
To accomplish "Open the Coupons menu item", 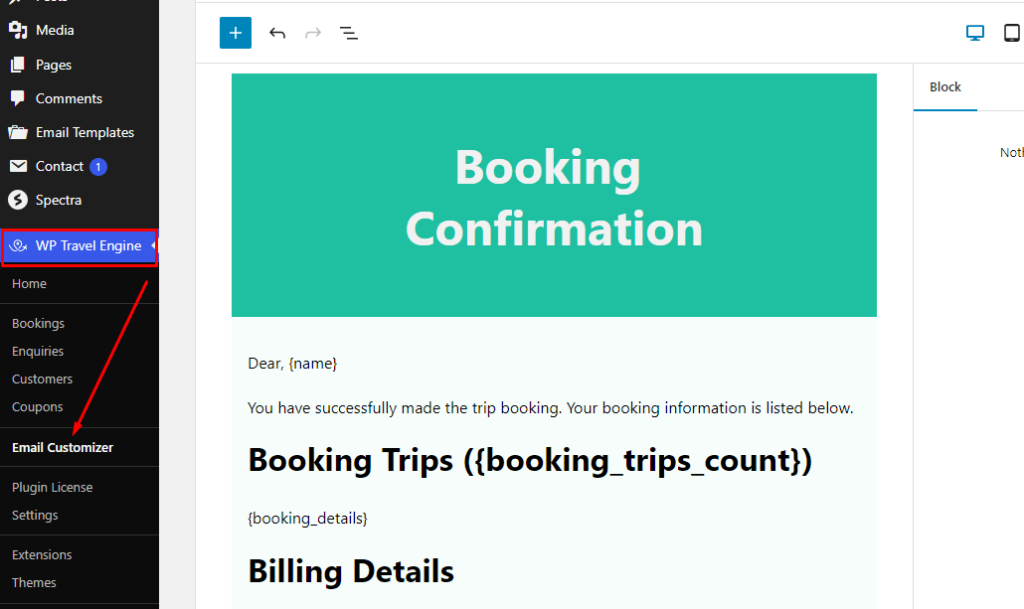I will coord(37,407).
